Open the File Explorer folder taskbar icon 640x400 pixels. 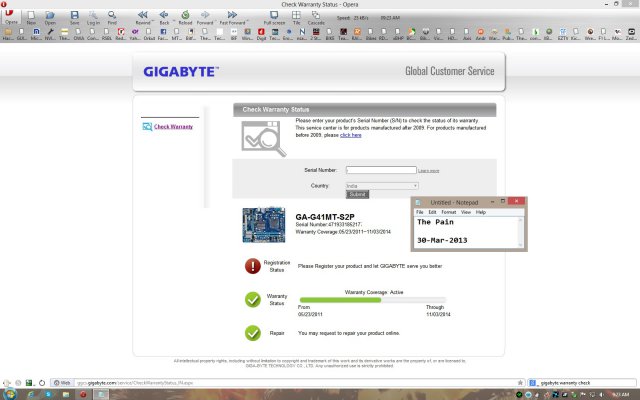tap(66, 395)
